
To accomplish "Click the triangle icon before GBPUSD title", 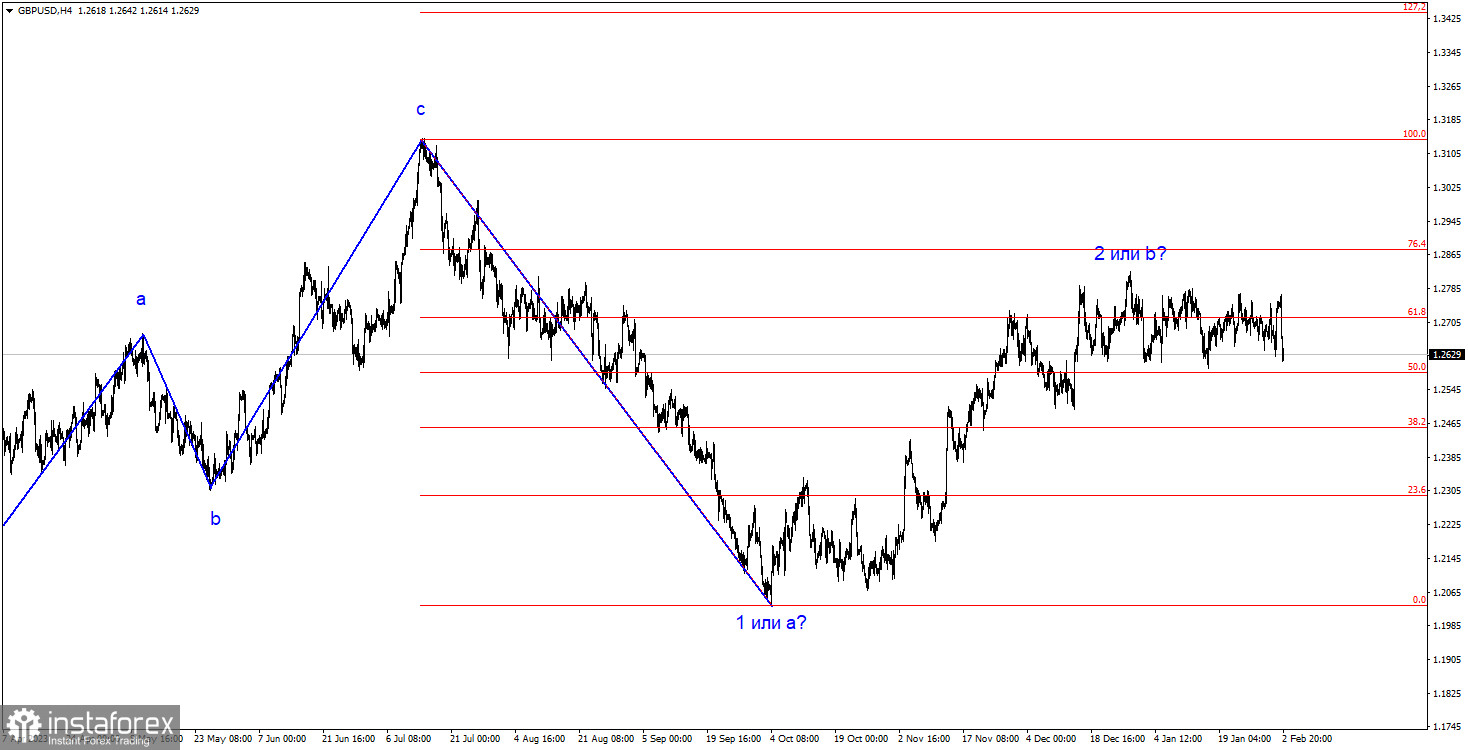I will coord(9,10).
